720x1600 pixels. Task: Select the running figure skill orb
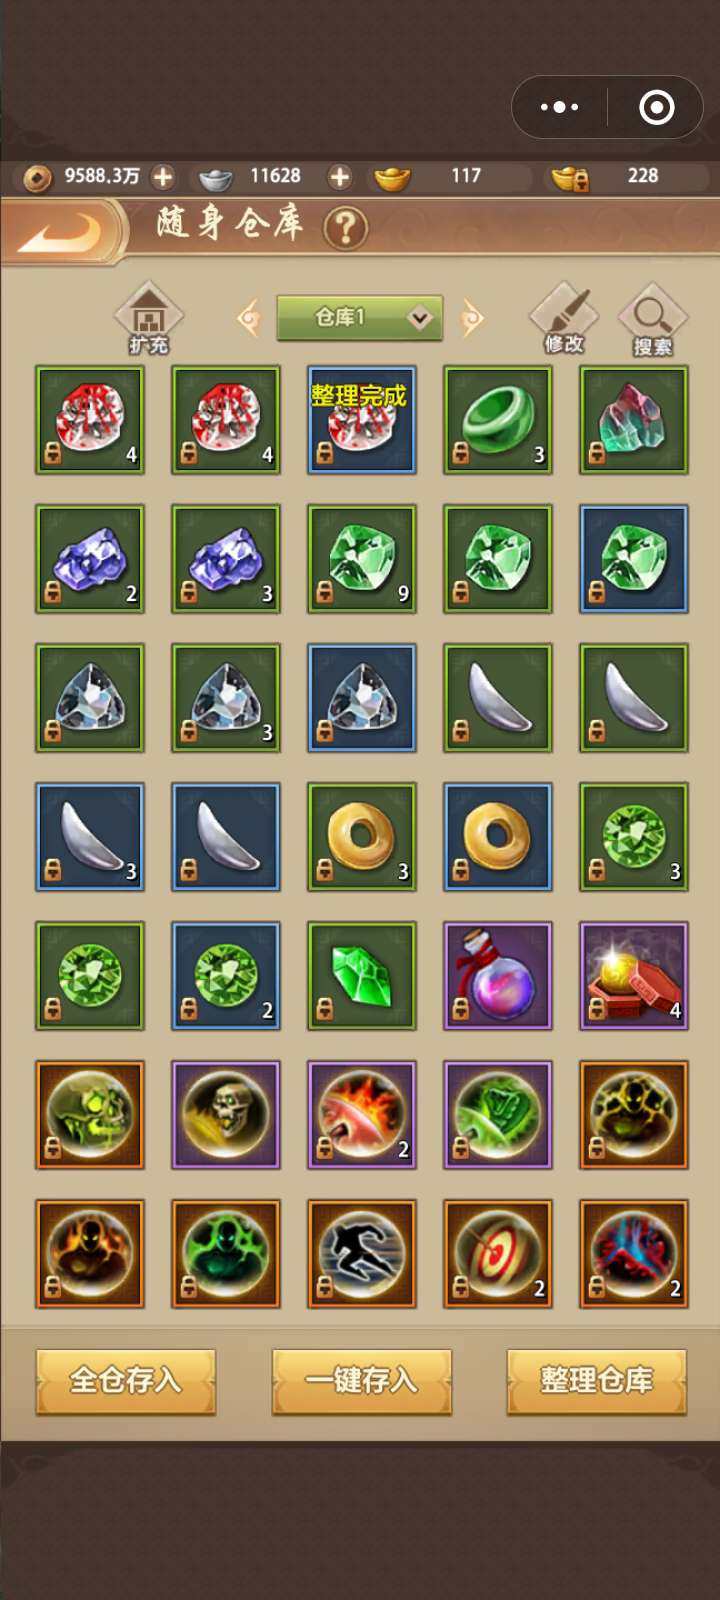(x=362, y=1254)
